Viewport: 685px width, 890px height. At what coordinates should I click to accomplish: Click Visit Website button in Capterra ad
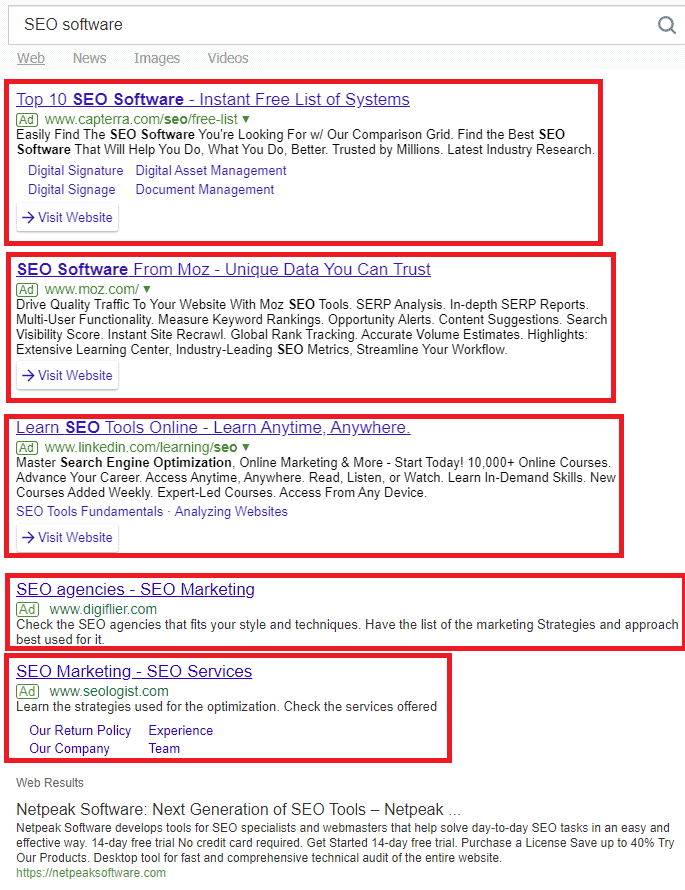[x=68, y=217]
